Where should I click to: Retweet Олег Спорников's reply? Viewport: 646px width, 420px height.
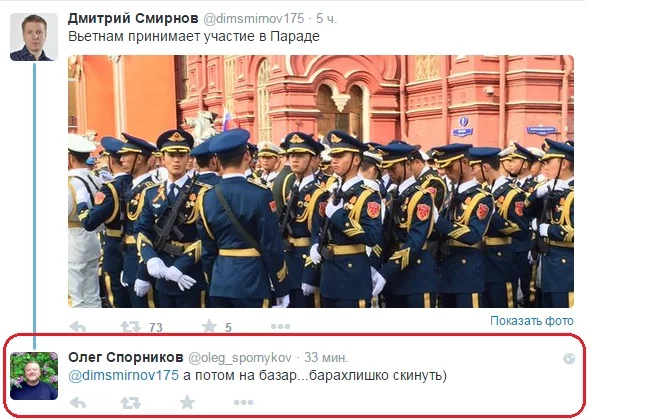(131, 402)
